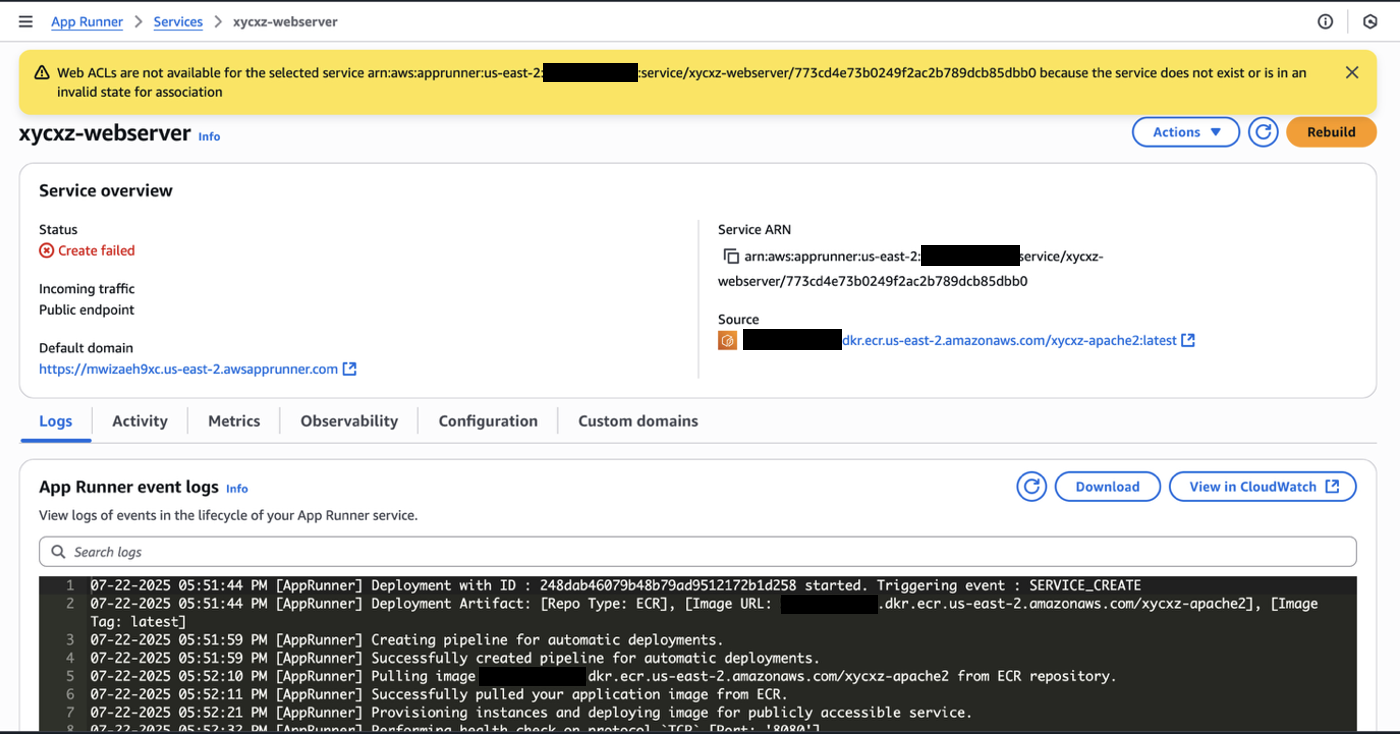Switch to the Activity tab
This screenshot has width=1400, height=734.
(x=139, y=420)
